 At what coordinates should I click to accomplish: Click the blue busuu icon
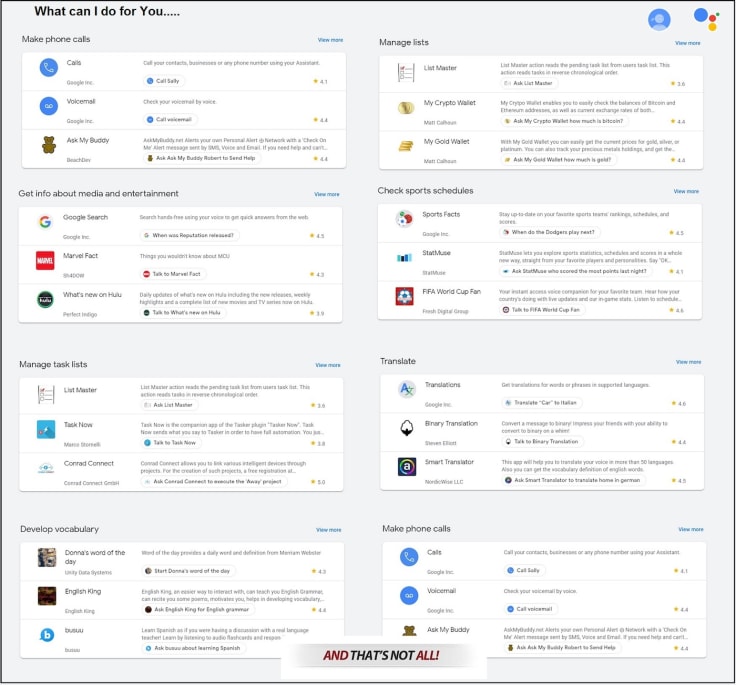coord(47,635)
